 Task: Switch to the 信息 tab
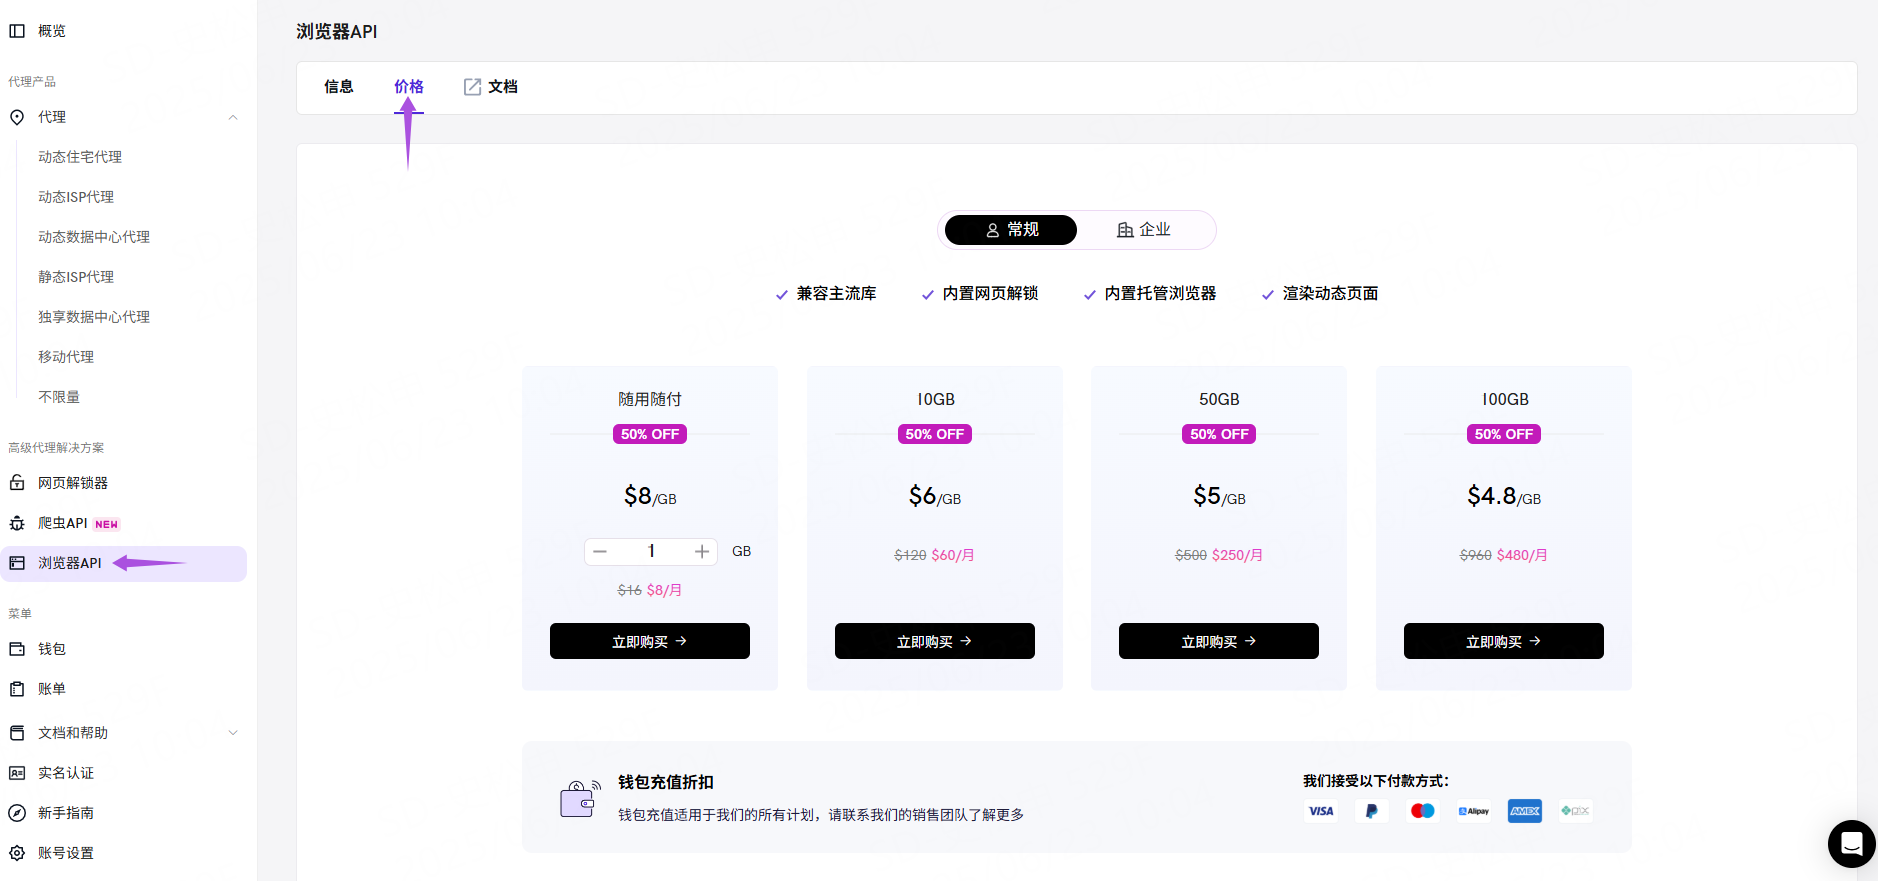coord(339,87)
